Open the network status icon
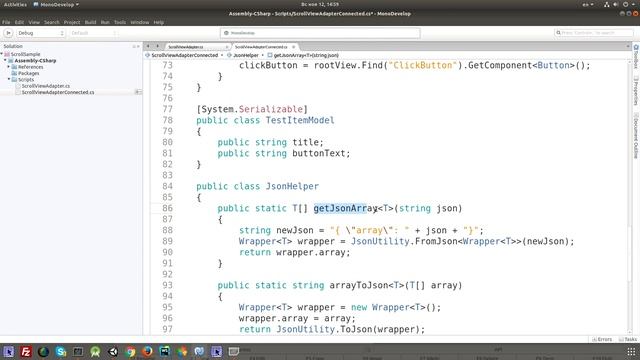Viewport: 640px width, 360px height. pos(607,4)
